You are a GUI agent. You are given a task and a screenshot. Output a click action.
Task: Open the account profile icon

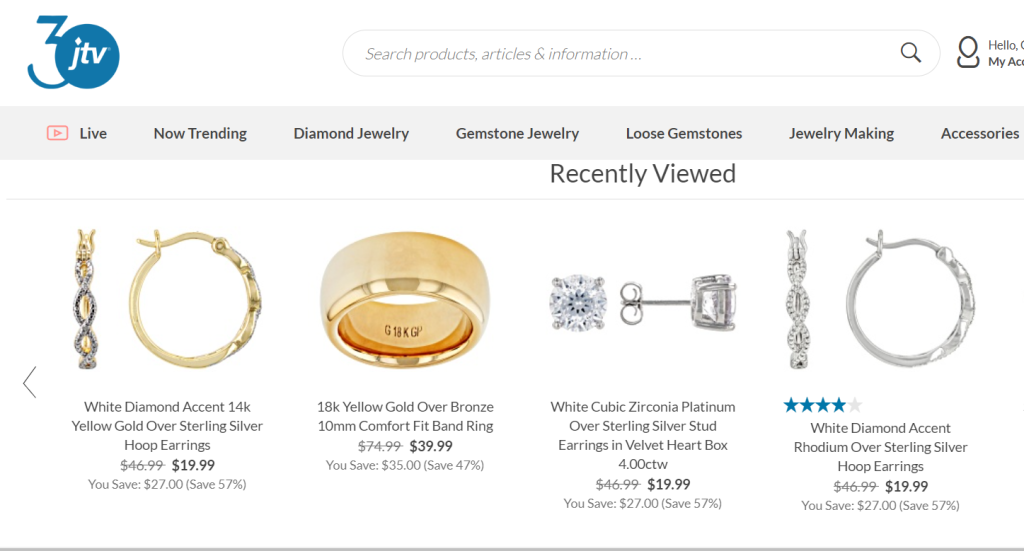[968, 52]
